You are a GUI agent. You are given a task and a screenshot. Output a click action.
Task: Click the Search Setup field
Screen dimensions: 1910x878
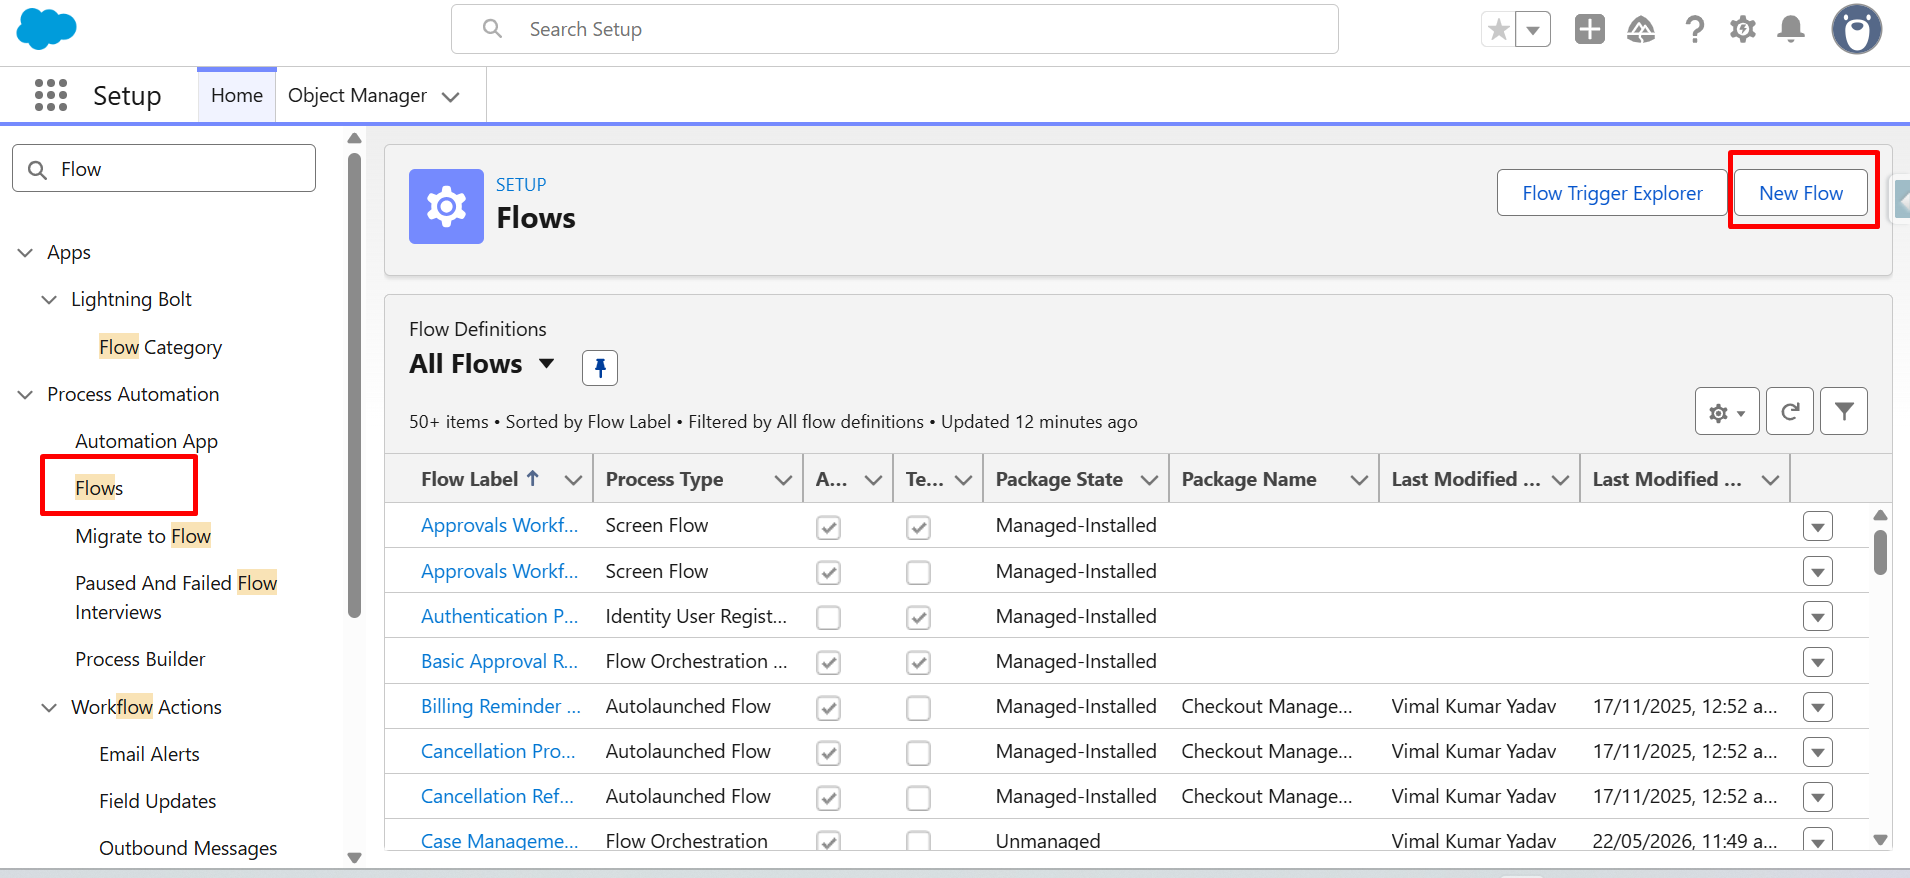click(895, 29)
